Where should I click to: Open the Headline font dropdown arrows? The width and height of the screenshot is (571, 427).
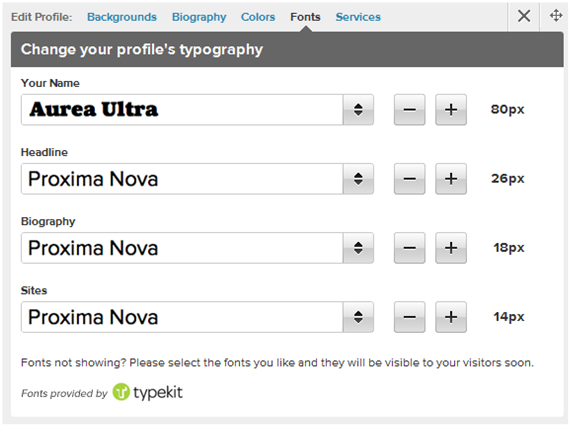point(358,179)
